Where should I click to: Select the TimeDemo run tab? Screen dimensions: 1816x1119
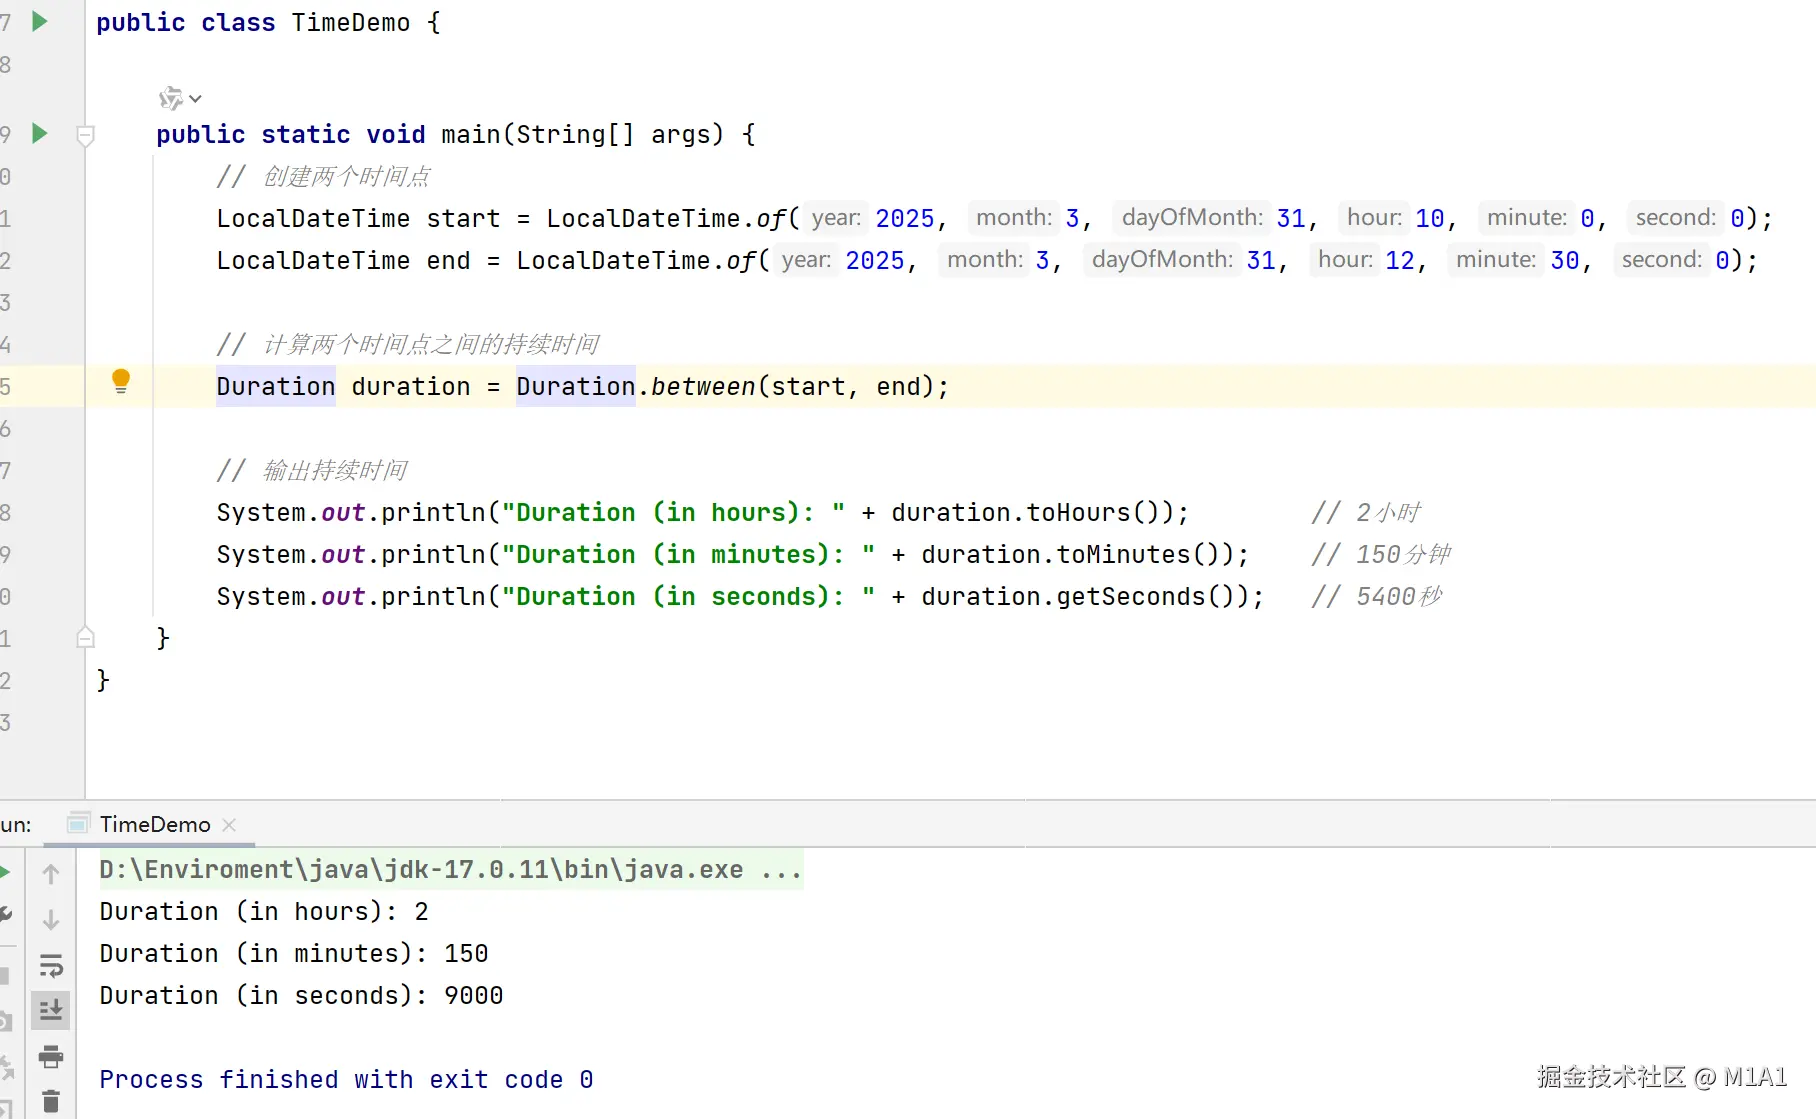tap(155, 824)
